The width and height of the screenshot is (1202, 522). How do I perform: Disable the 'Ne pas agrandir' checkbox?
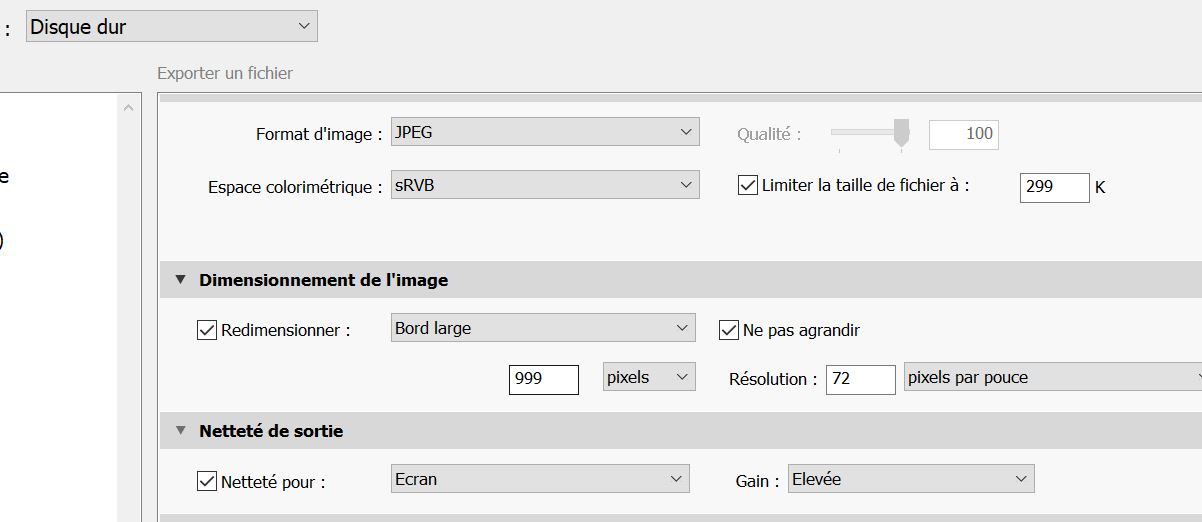(x=729, y=330)
